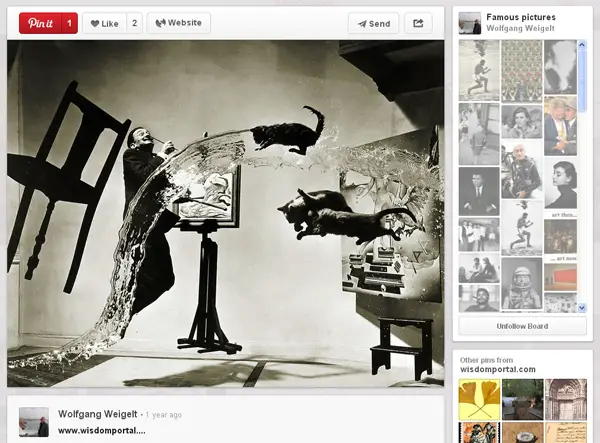This screenshot has width=600, height=443.
Task: Open the two men in hats color thumbnail
Action: click(561, 126)
